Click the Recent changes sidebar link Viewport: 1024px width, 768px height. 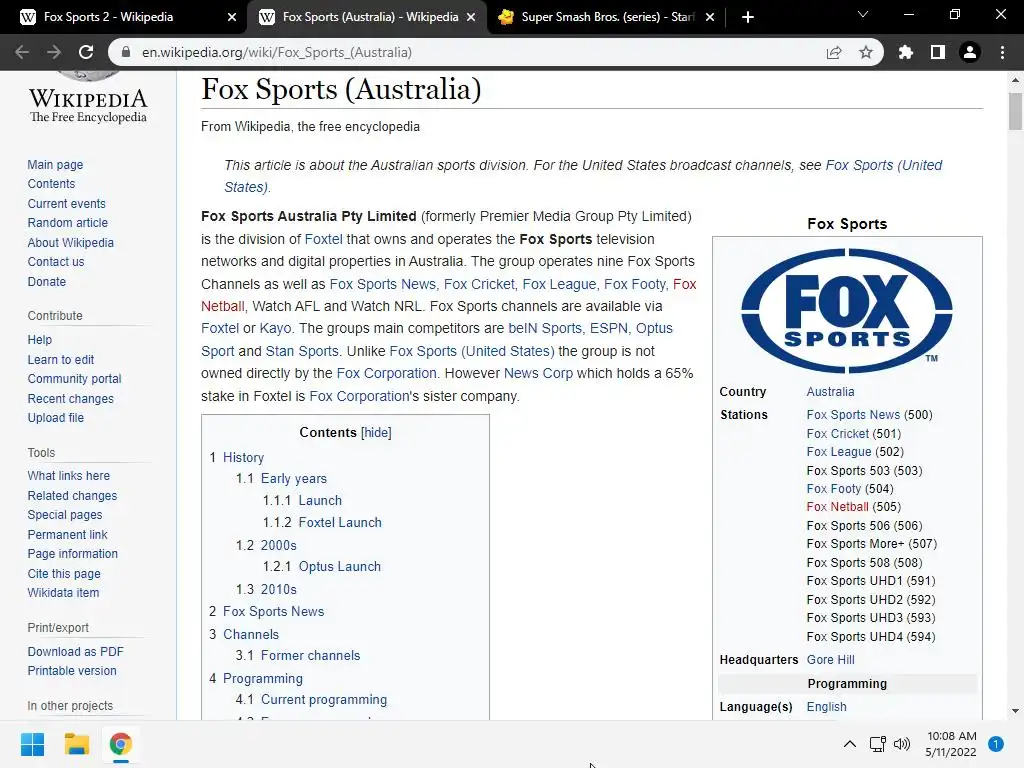pos(71,398)
